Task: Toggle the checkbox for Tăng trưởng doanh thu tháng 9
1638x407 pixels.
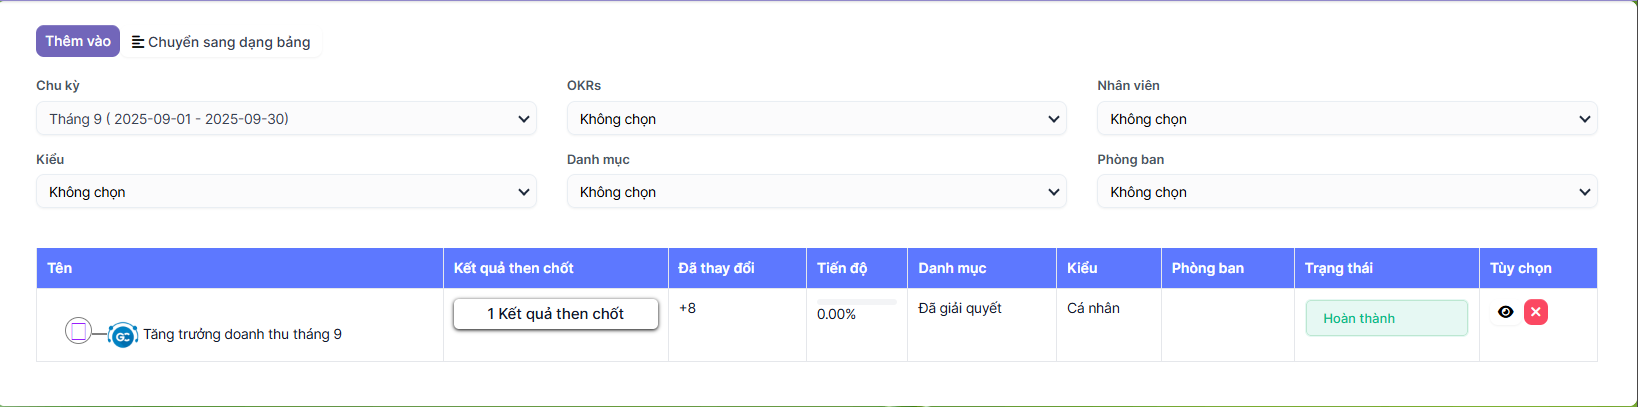Action: point(78,330)
